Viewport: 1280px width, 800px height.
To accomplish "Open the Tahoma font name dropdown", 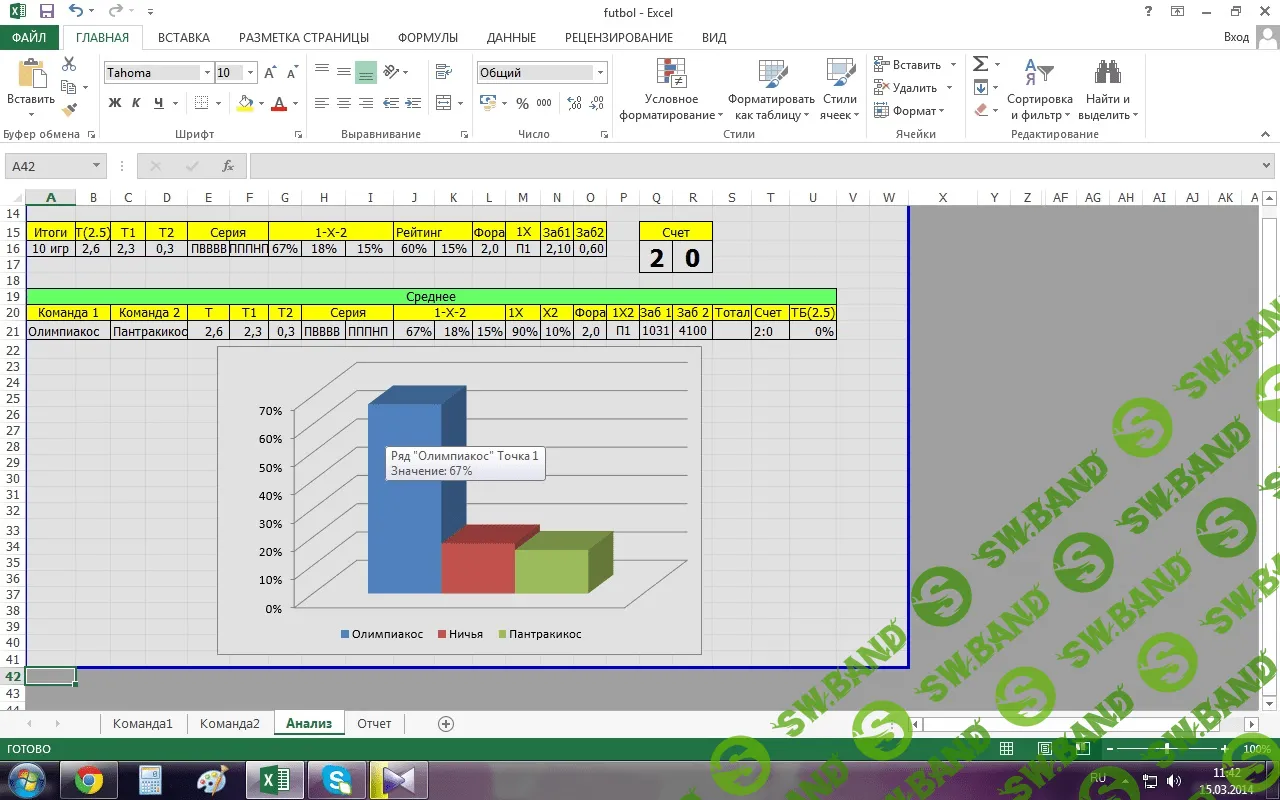I will (x=207, y=73).
